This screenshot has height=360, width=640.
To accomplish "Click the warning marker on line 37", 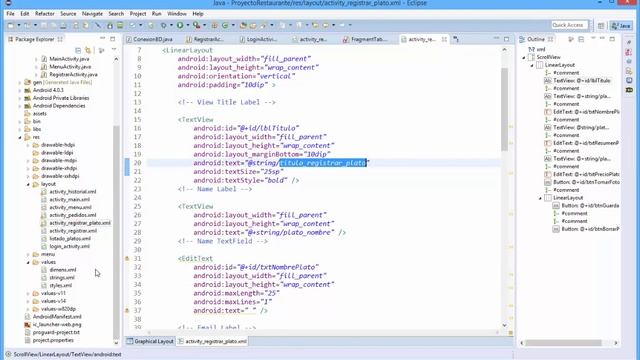I will pyautogui.click(x=127, y=311).
